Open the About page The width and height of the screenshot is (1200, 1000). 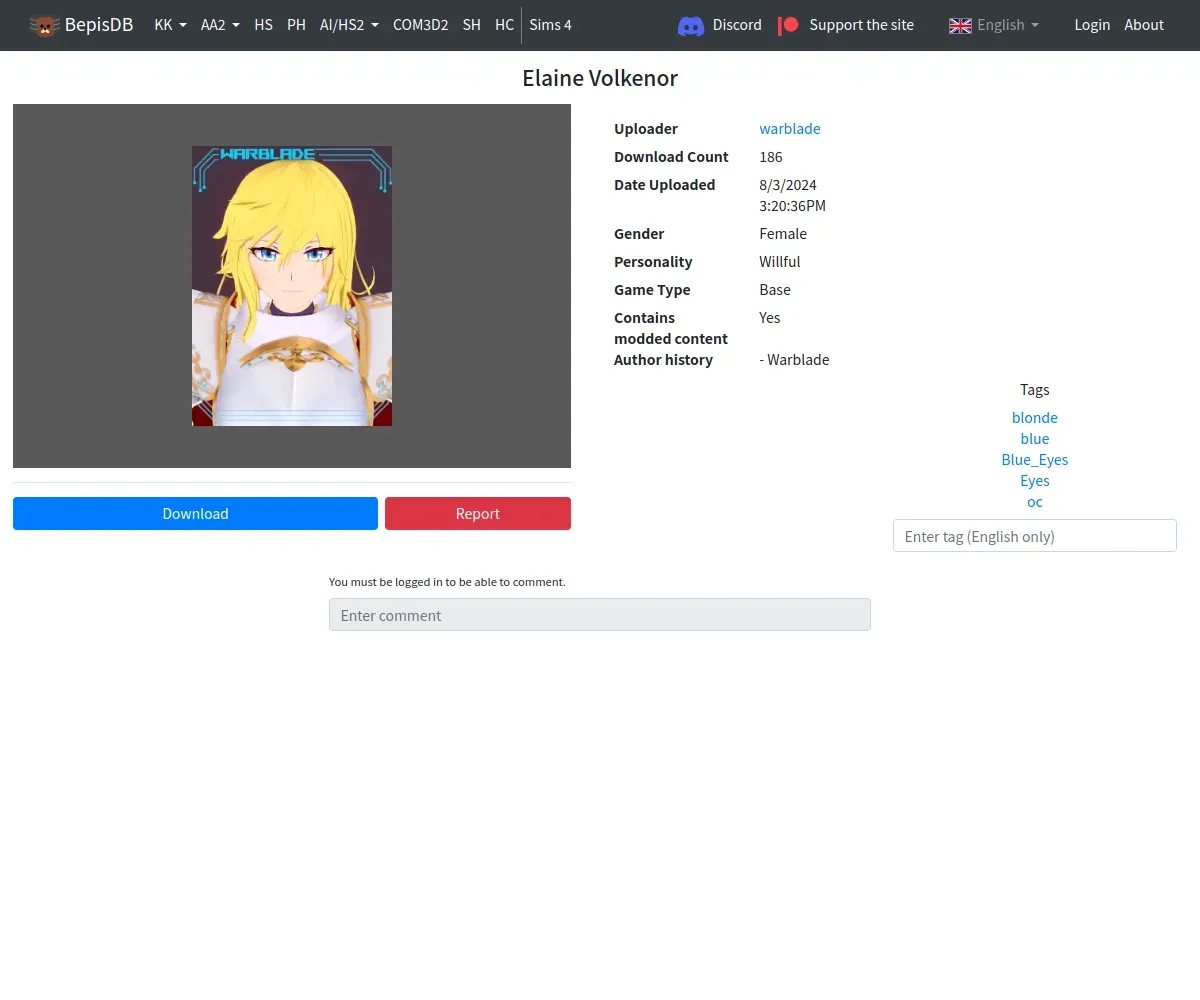point(1144,25)
